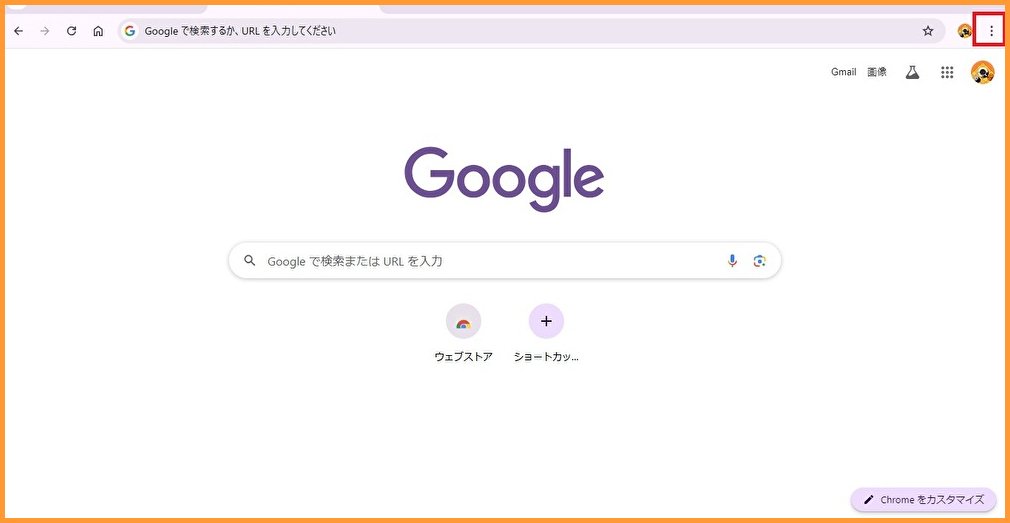Click magnifier icon in search box
1010x523 pixels.
[x=249, y=261]
